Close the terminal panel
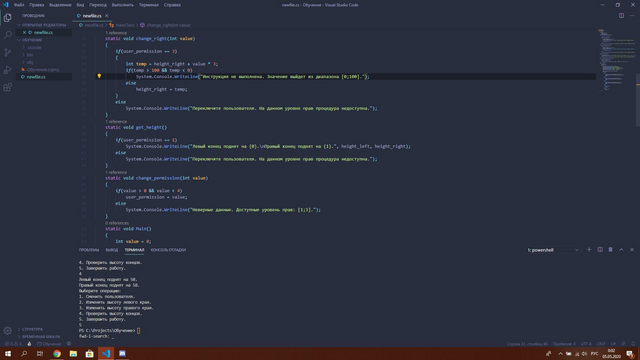This screenshot has height=360, width=640. point(632,249)
